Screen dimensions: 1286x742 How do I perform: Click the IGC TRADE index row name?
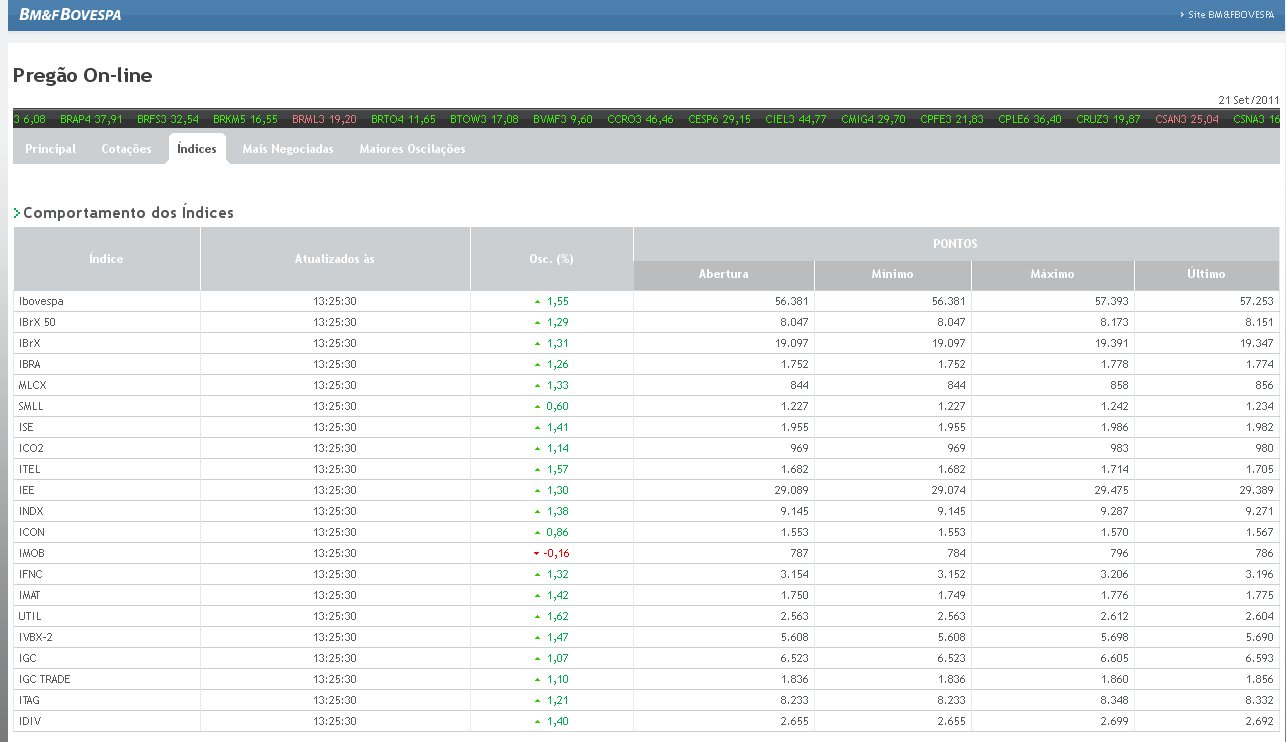pos(44,679)
